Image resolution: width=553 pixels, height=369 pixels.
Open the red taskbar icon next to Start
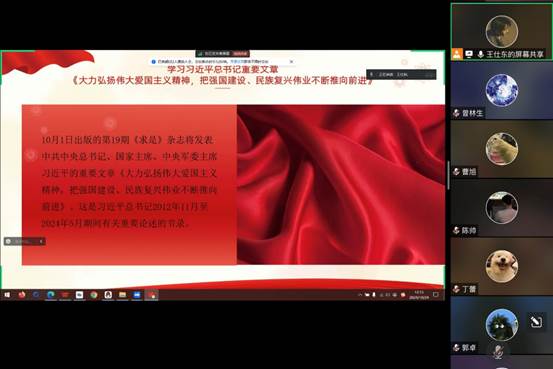22,295
